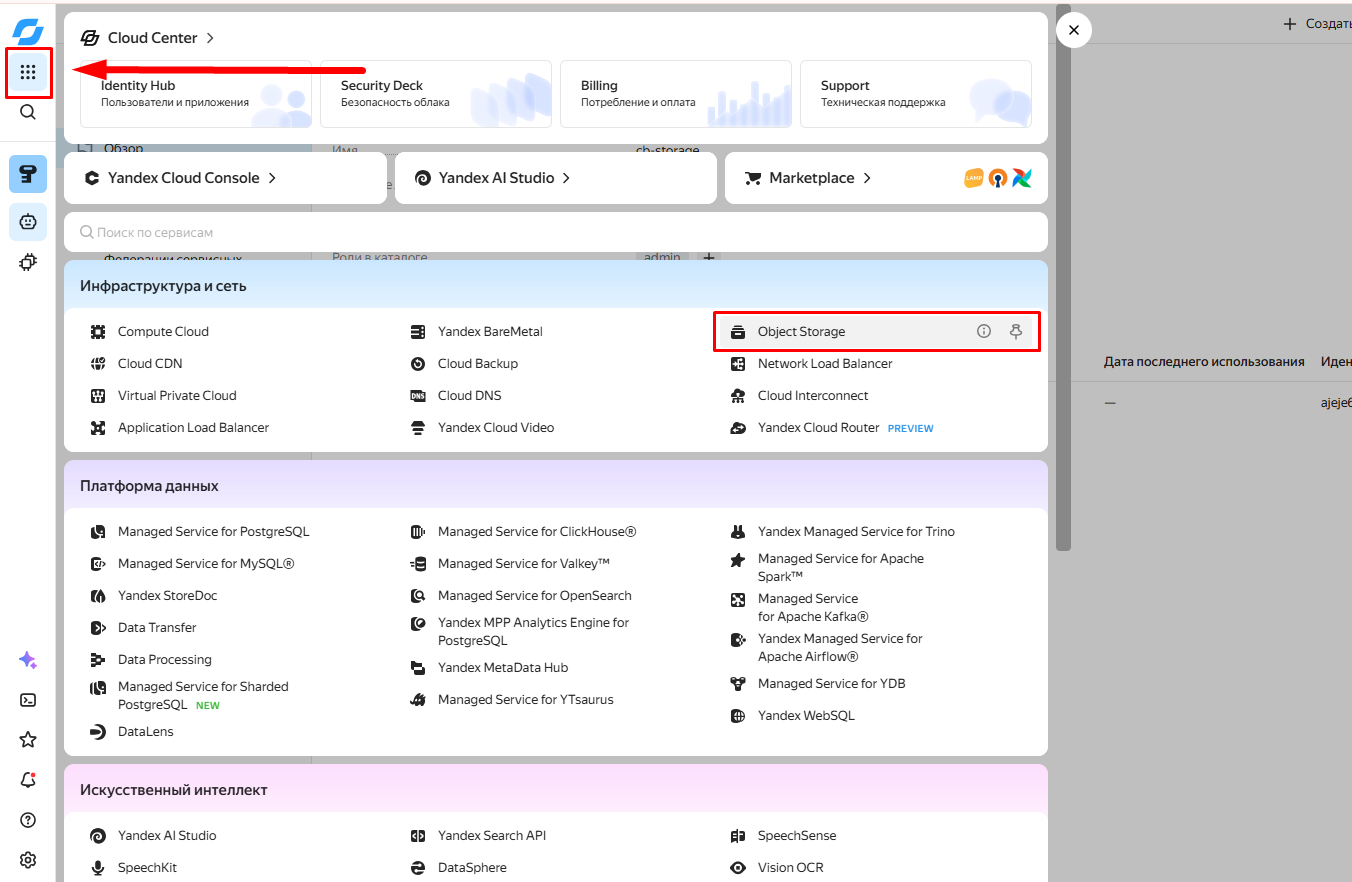Select the chip icon in left sidebar

click(28, 262)
